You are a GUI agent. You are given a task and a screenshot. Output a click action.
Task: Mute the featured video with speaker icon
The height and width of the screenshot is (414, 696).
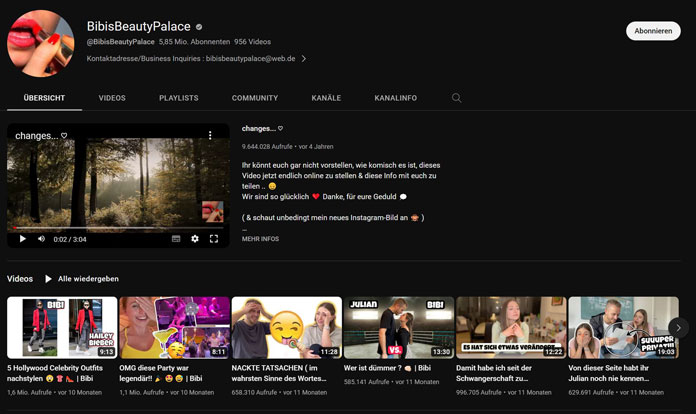[x=41, y=239]
